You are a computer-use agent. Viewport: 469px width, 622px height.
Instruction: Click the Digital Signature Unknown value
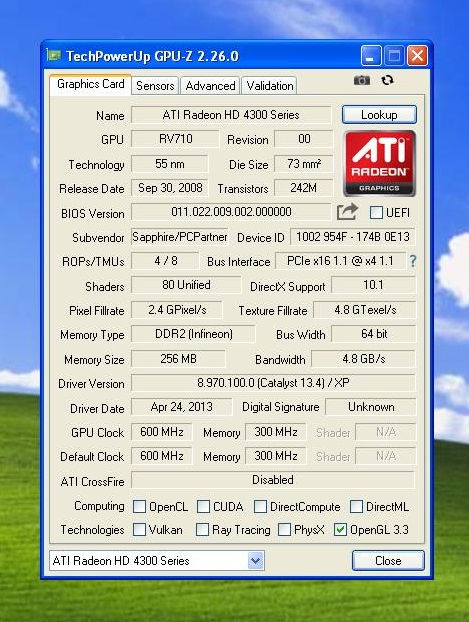(371, 407)
